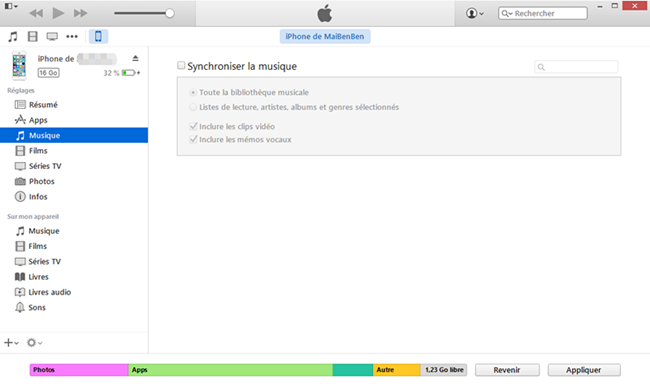Screen dimensions: 650x386
Task: Click the 1,23 Go libre segment
Action: point(444,370)
